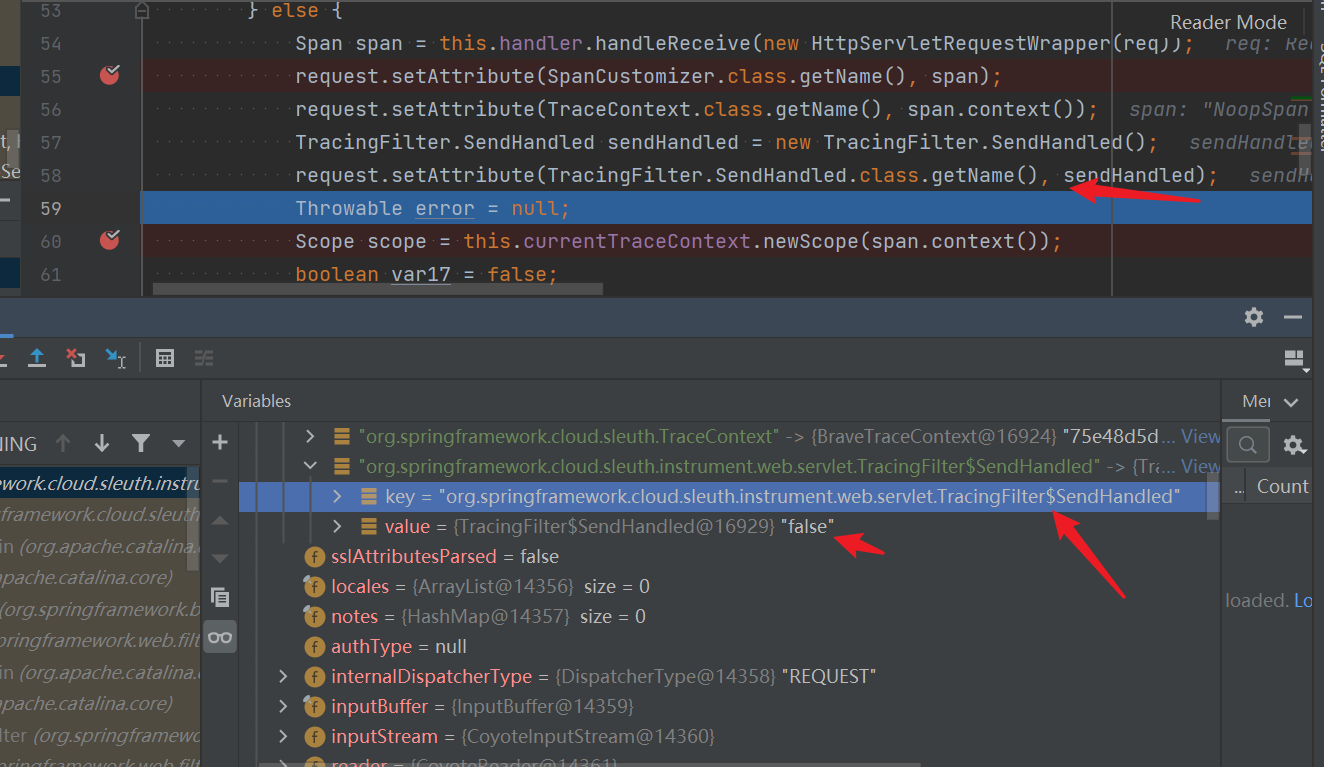Select previous frame up arrow
The width and height of the screenshot is (1324, 767).
(63, 443)
